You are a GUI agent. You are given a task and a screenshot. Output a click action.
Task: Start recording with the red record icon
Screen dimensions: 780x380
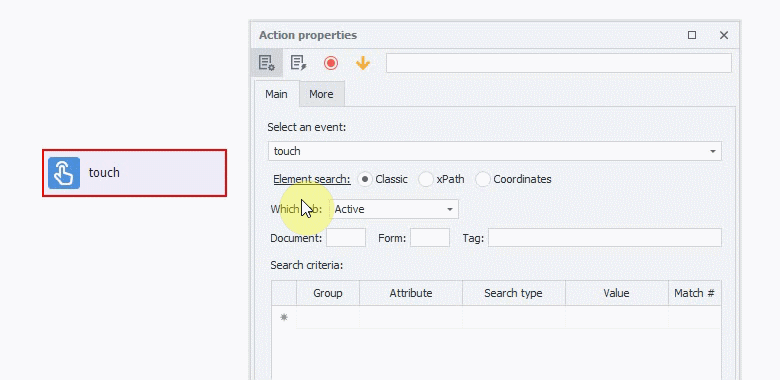pos(331,63)
